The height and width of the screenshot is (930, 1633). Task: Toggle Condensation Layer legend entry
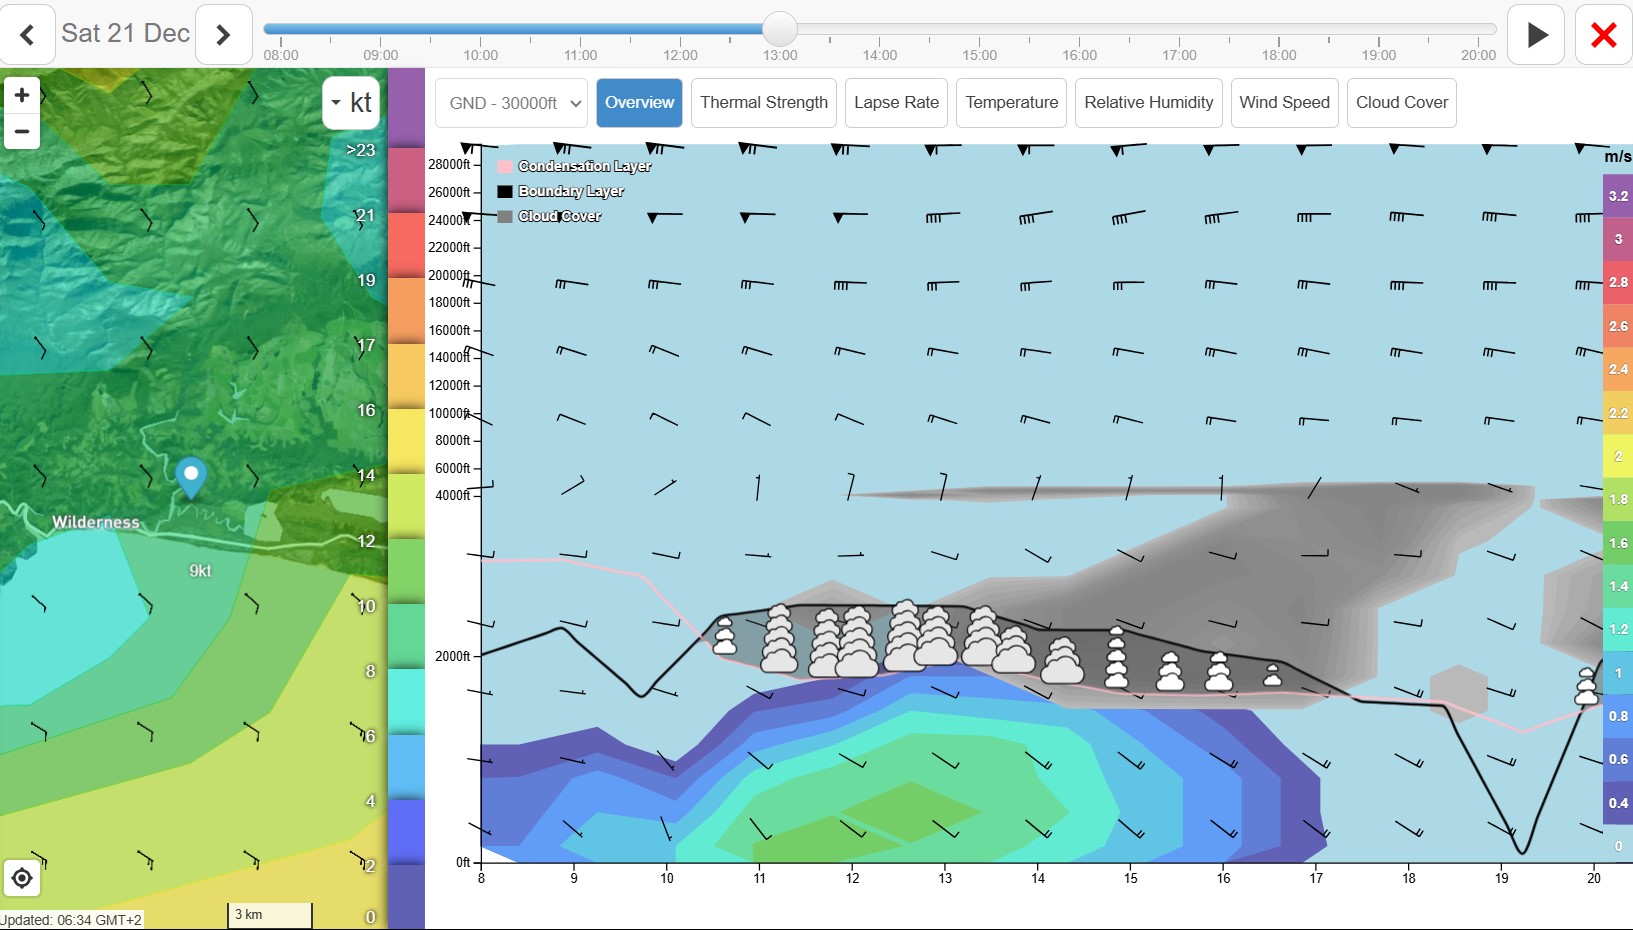click(x=575, y=166)
